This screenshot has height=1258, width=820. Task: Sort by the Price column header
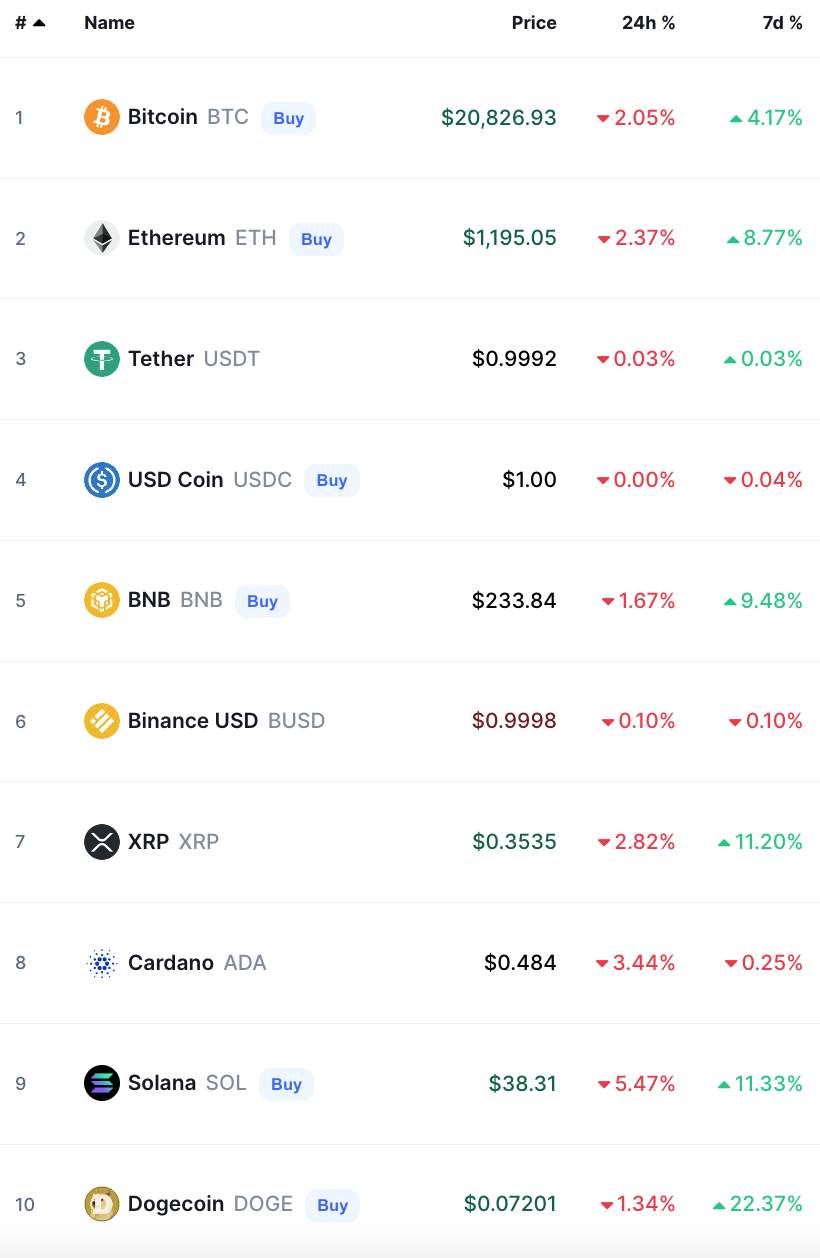pyautogui.click(x=534, y=23)
